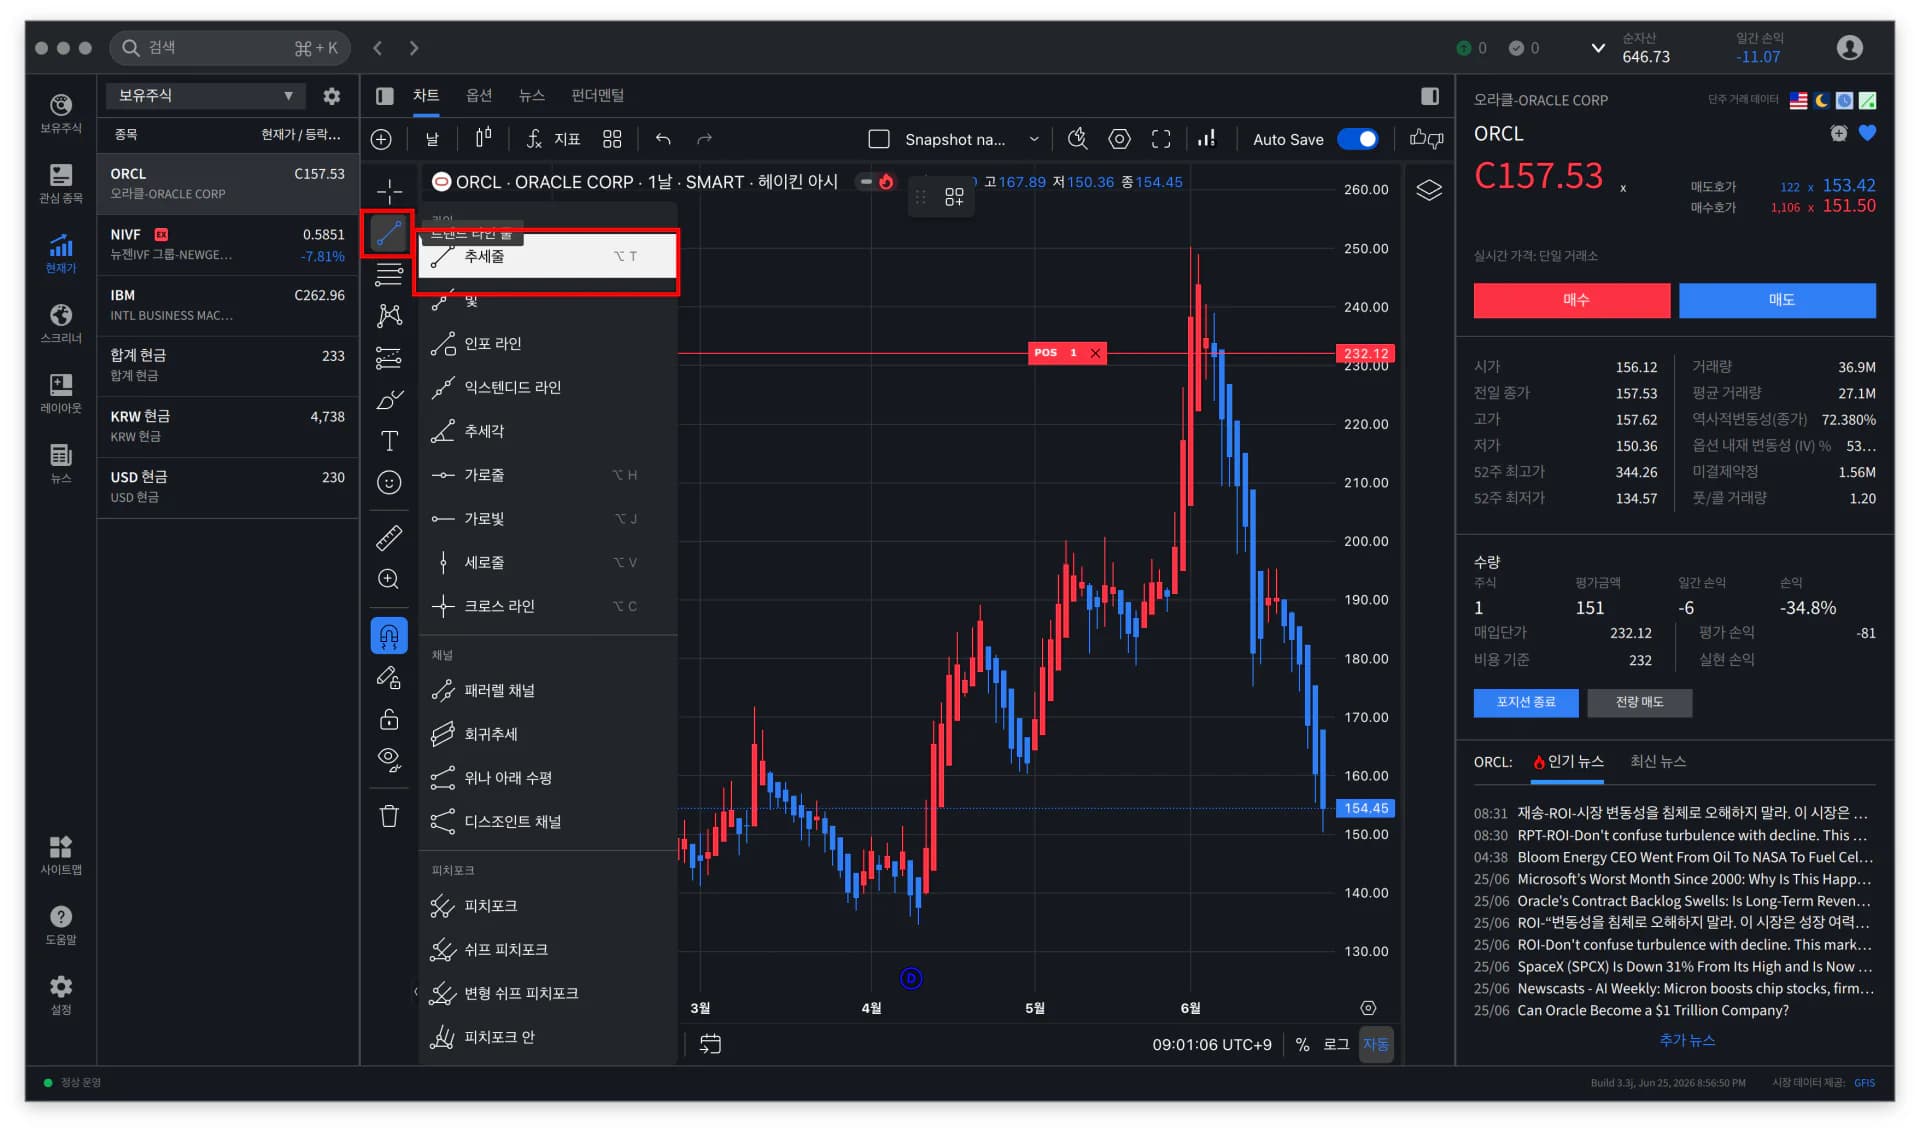
Task: Click the D dividend marker on timeline
Action: 910,978
